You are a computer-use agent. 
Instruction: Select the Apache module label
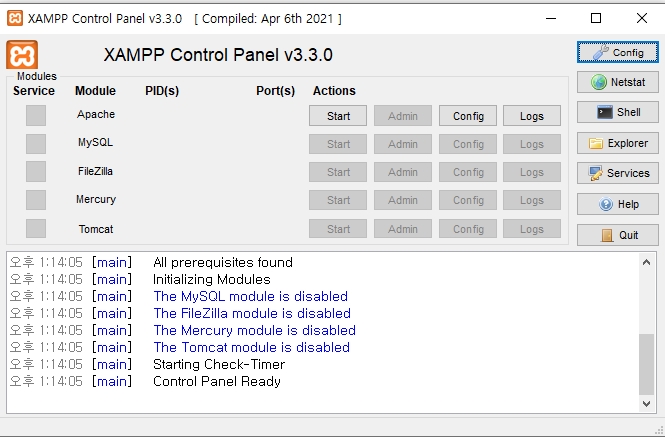click(x=96, y=115)
